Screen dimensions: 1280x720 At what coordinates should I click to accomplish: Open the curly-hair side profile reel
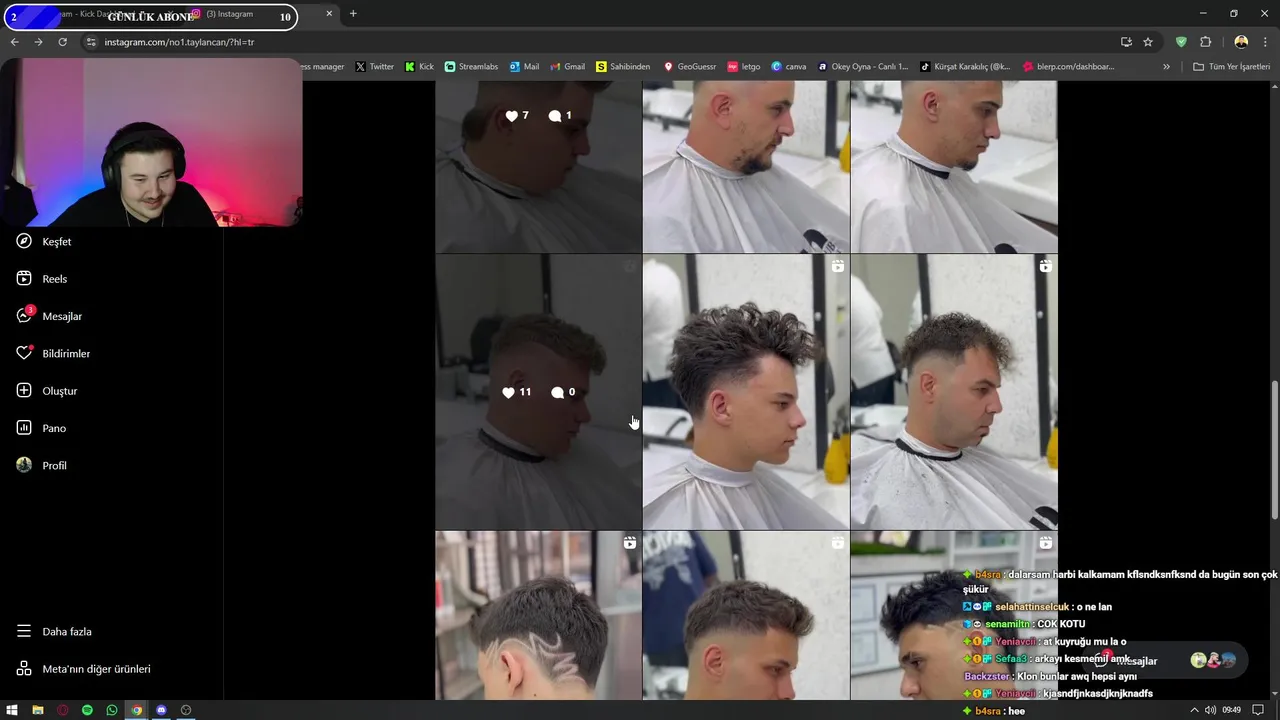coord(746,392)
